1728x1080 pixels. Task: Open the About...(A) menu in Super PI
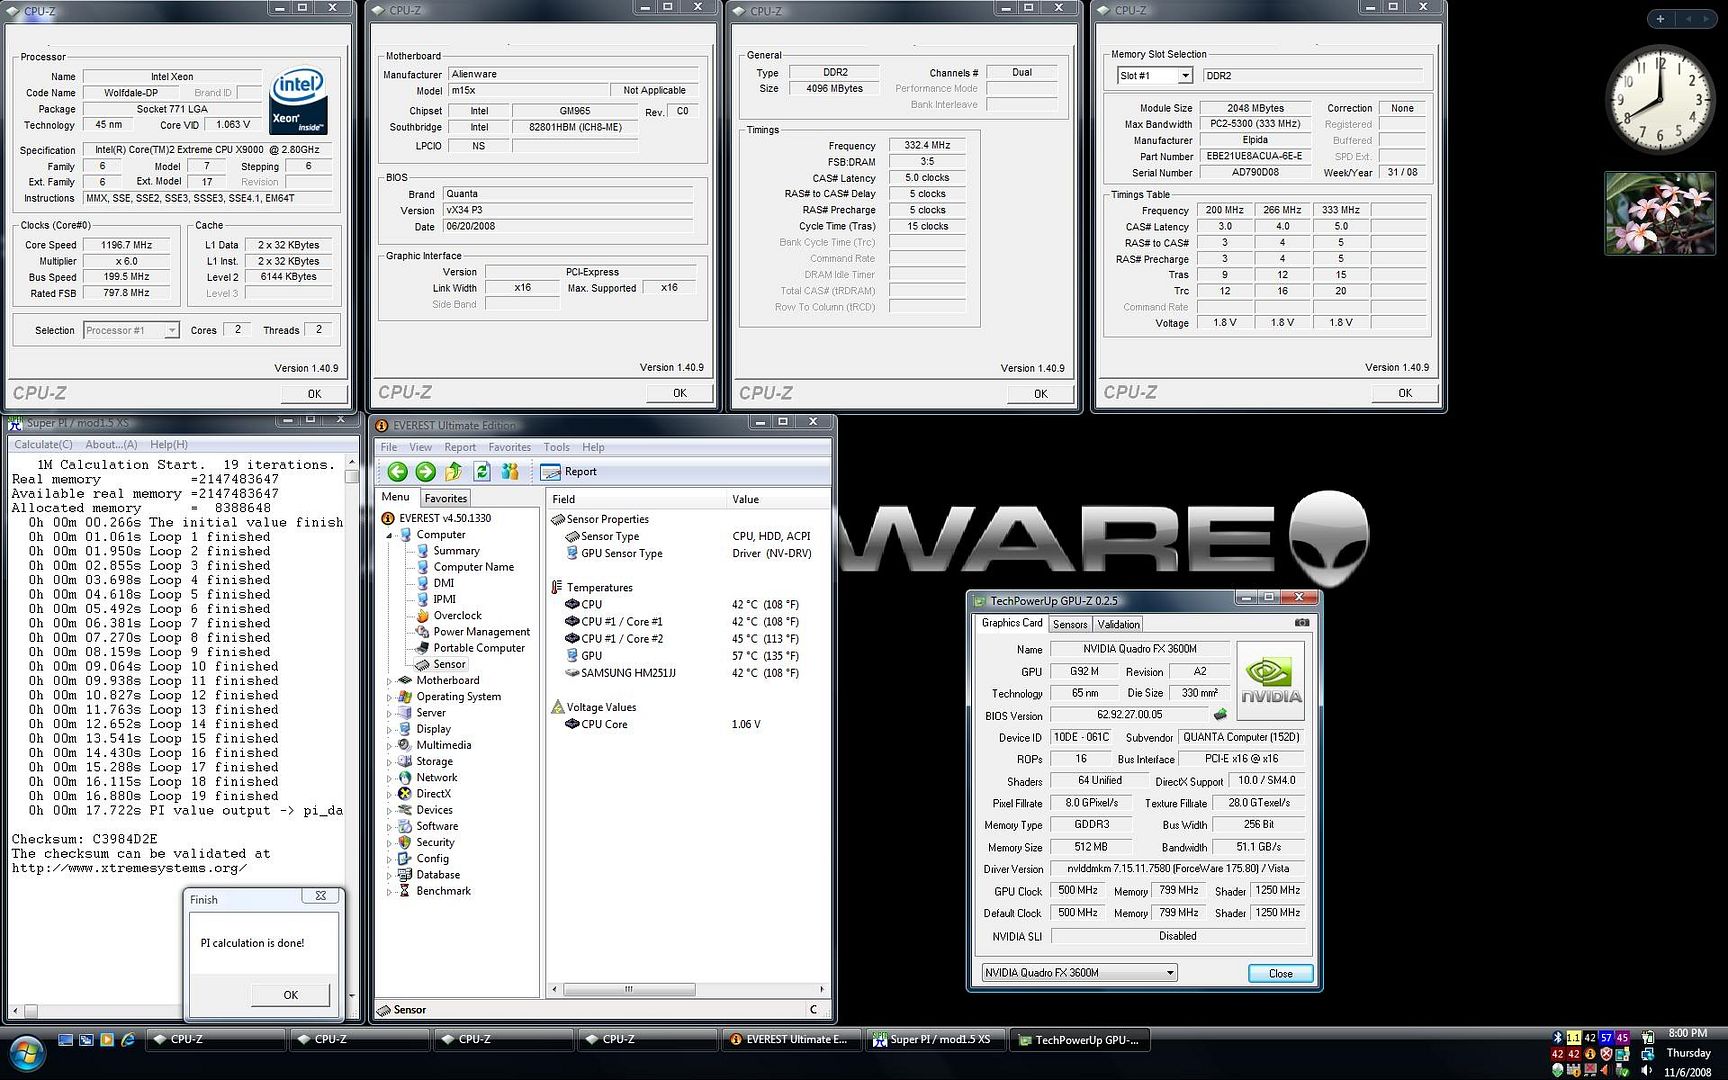tap(111, 444)
